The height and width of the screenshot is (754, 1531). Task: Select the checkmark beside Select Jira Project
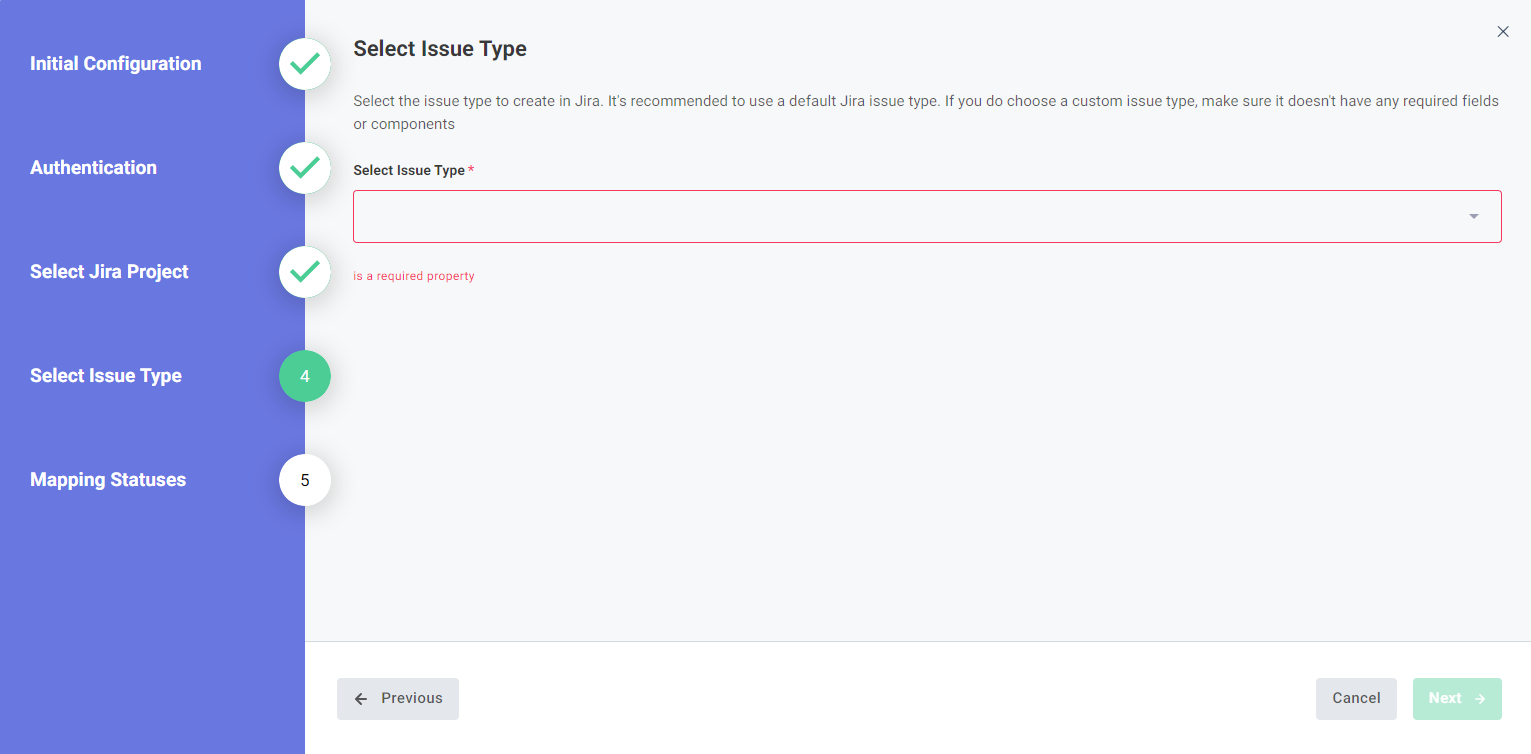point(304,272)
